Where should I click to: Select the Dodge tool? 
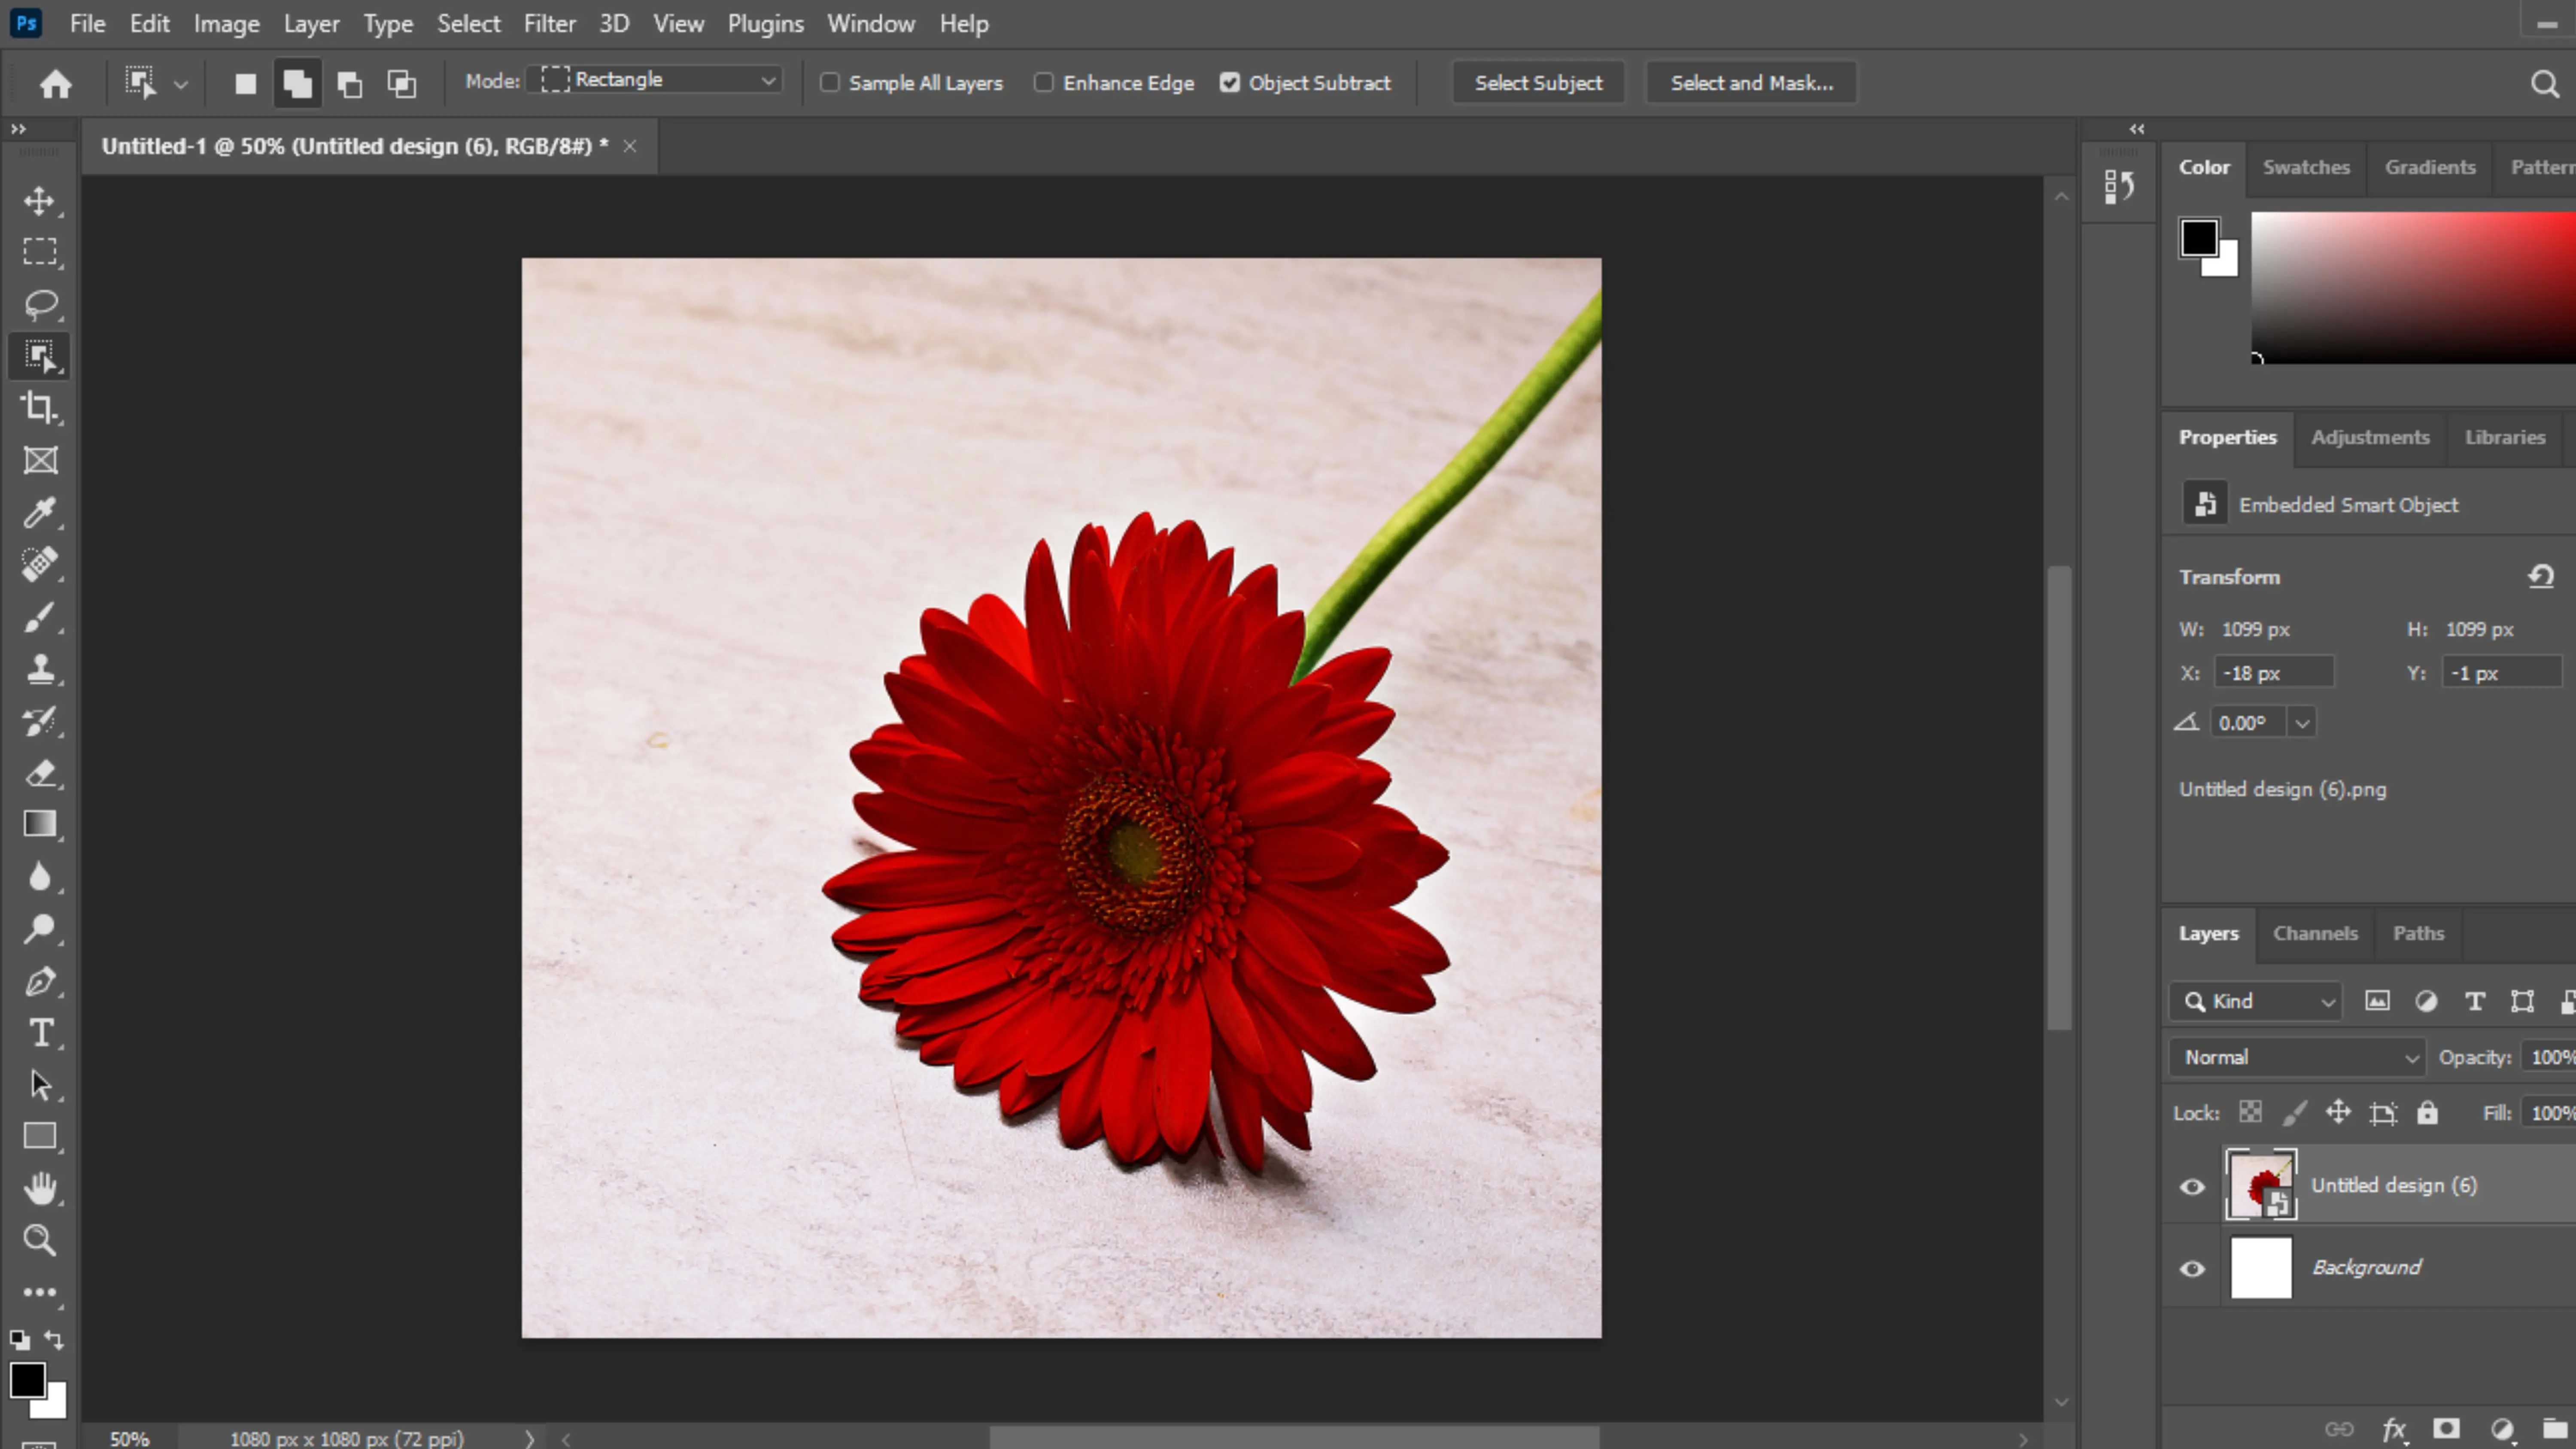[x=40, y=929]
